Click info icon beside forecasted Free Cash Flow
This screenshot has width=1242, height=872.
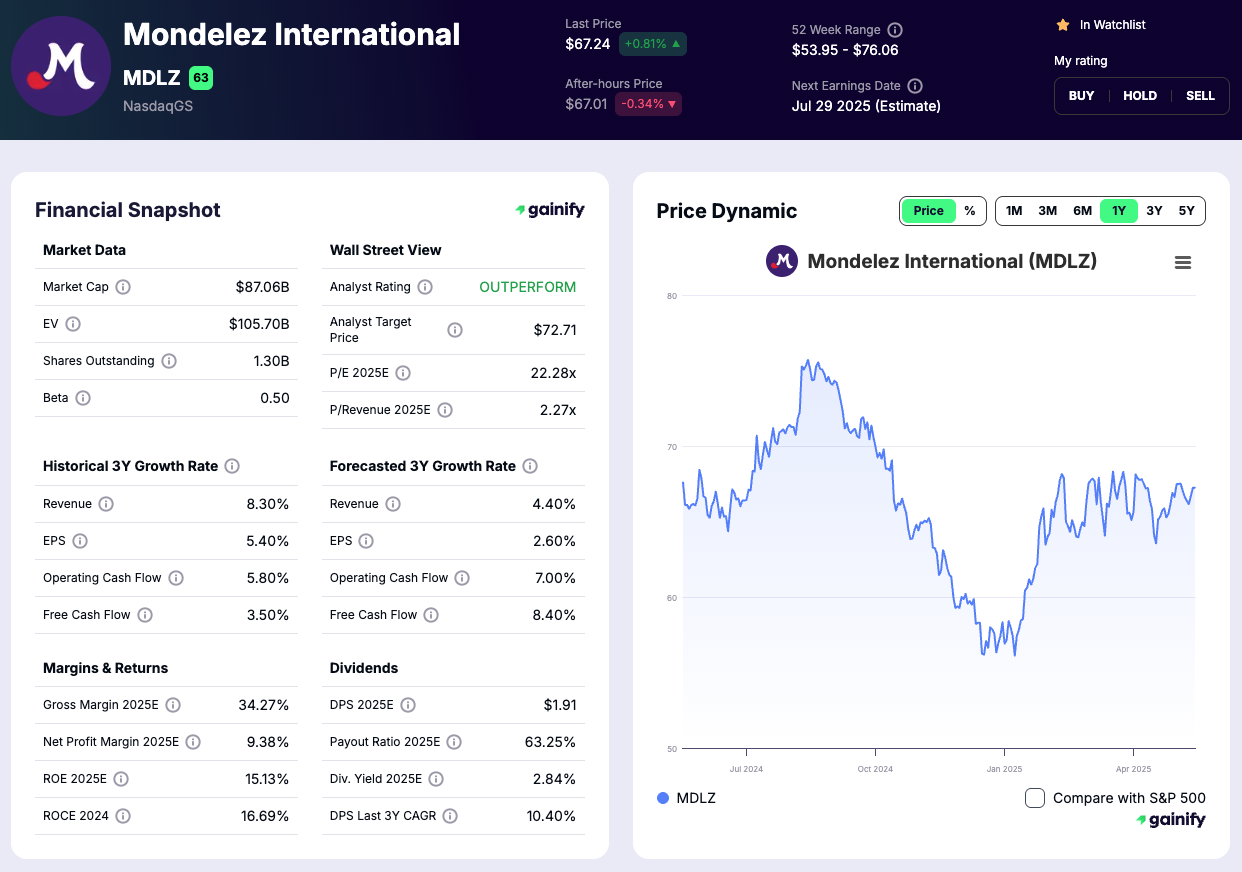(431, 615)
